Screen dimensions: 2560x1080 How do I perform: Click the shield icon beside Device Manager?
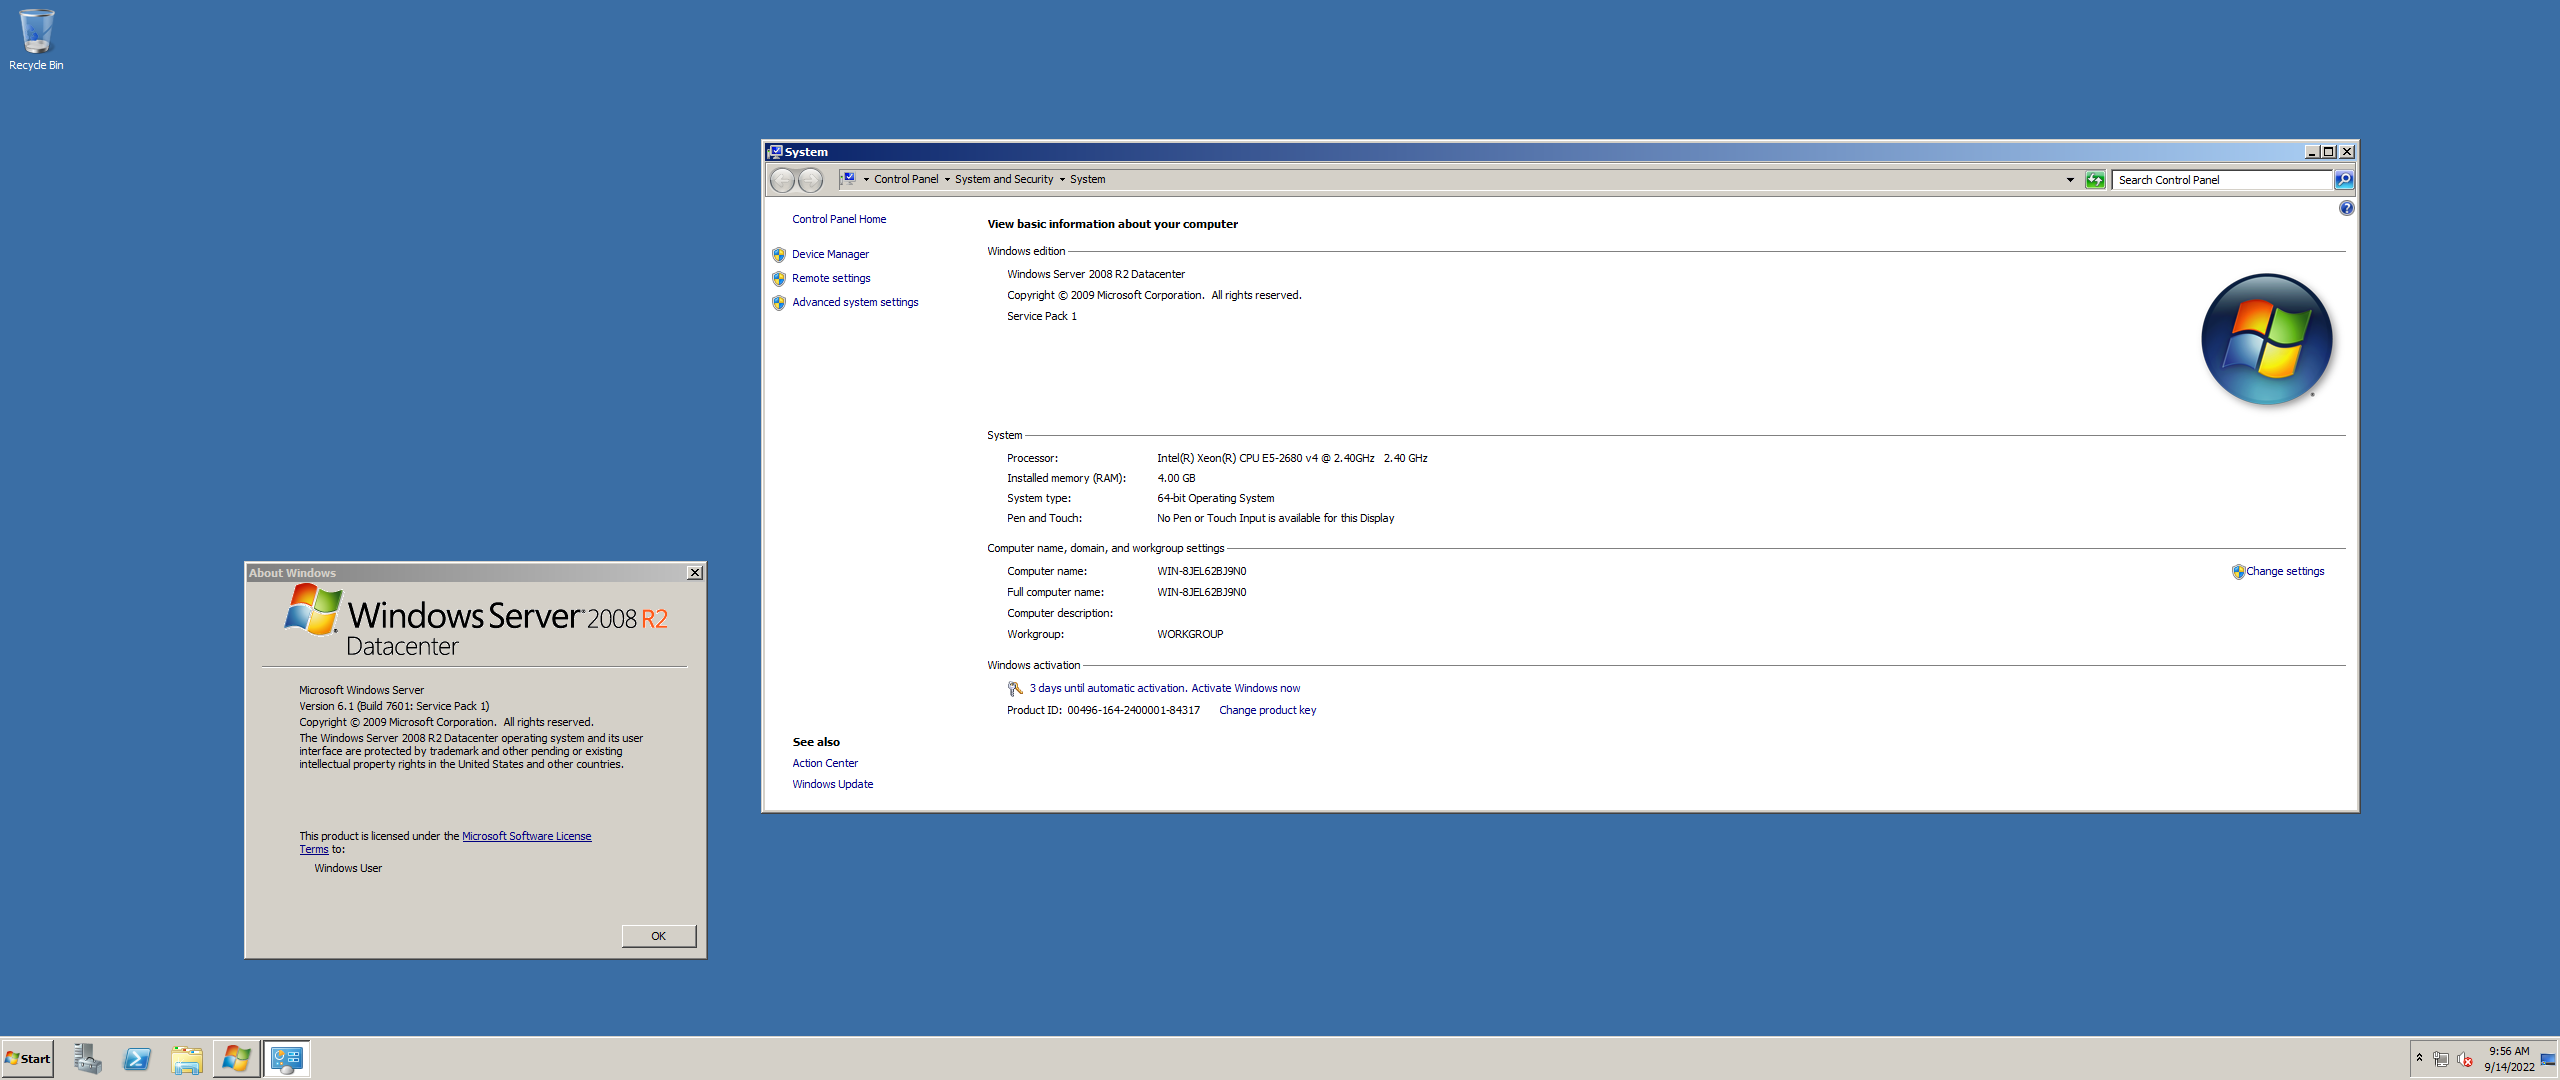pyautogui.click(x=779, y=254)
